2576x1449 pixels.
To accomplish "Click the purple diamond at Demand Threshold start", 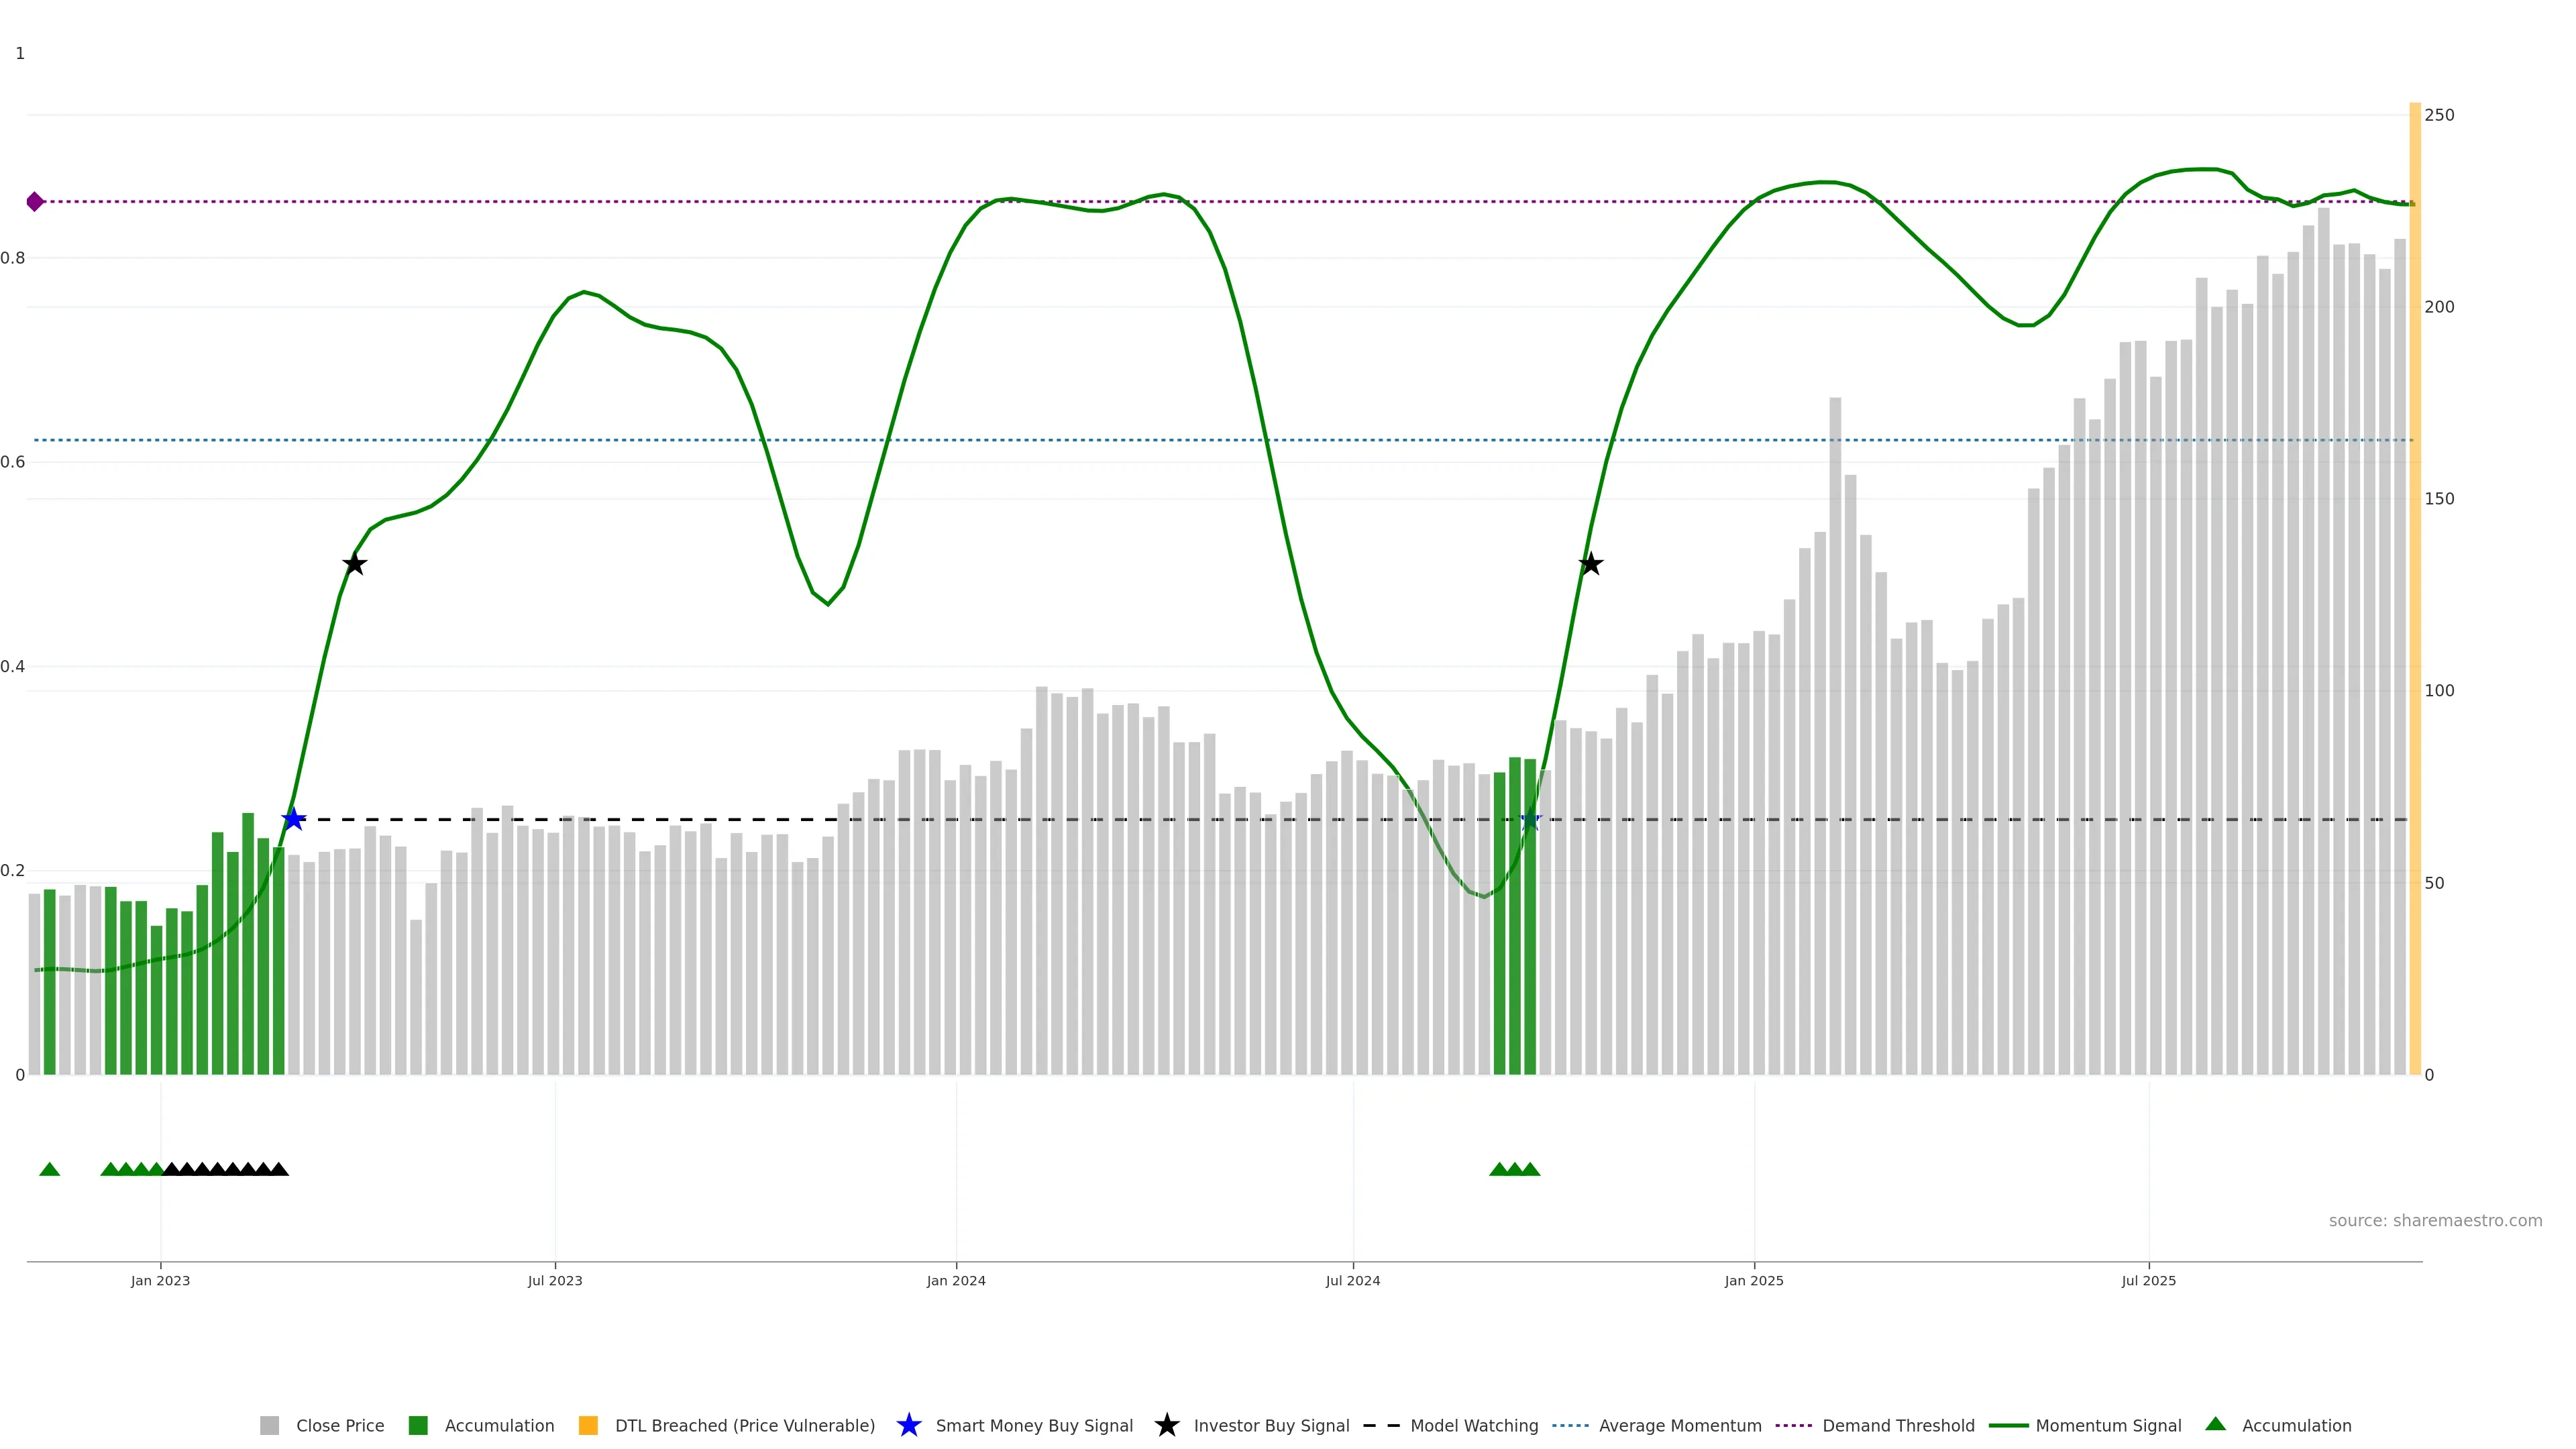I will pos(35,202).
